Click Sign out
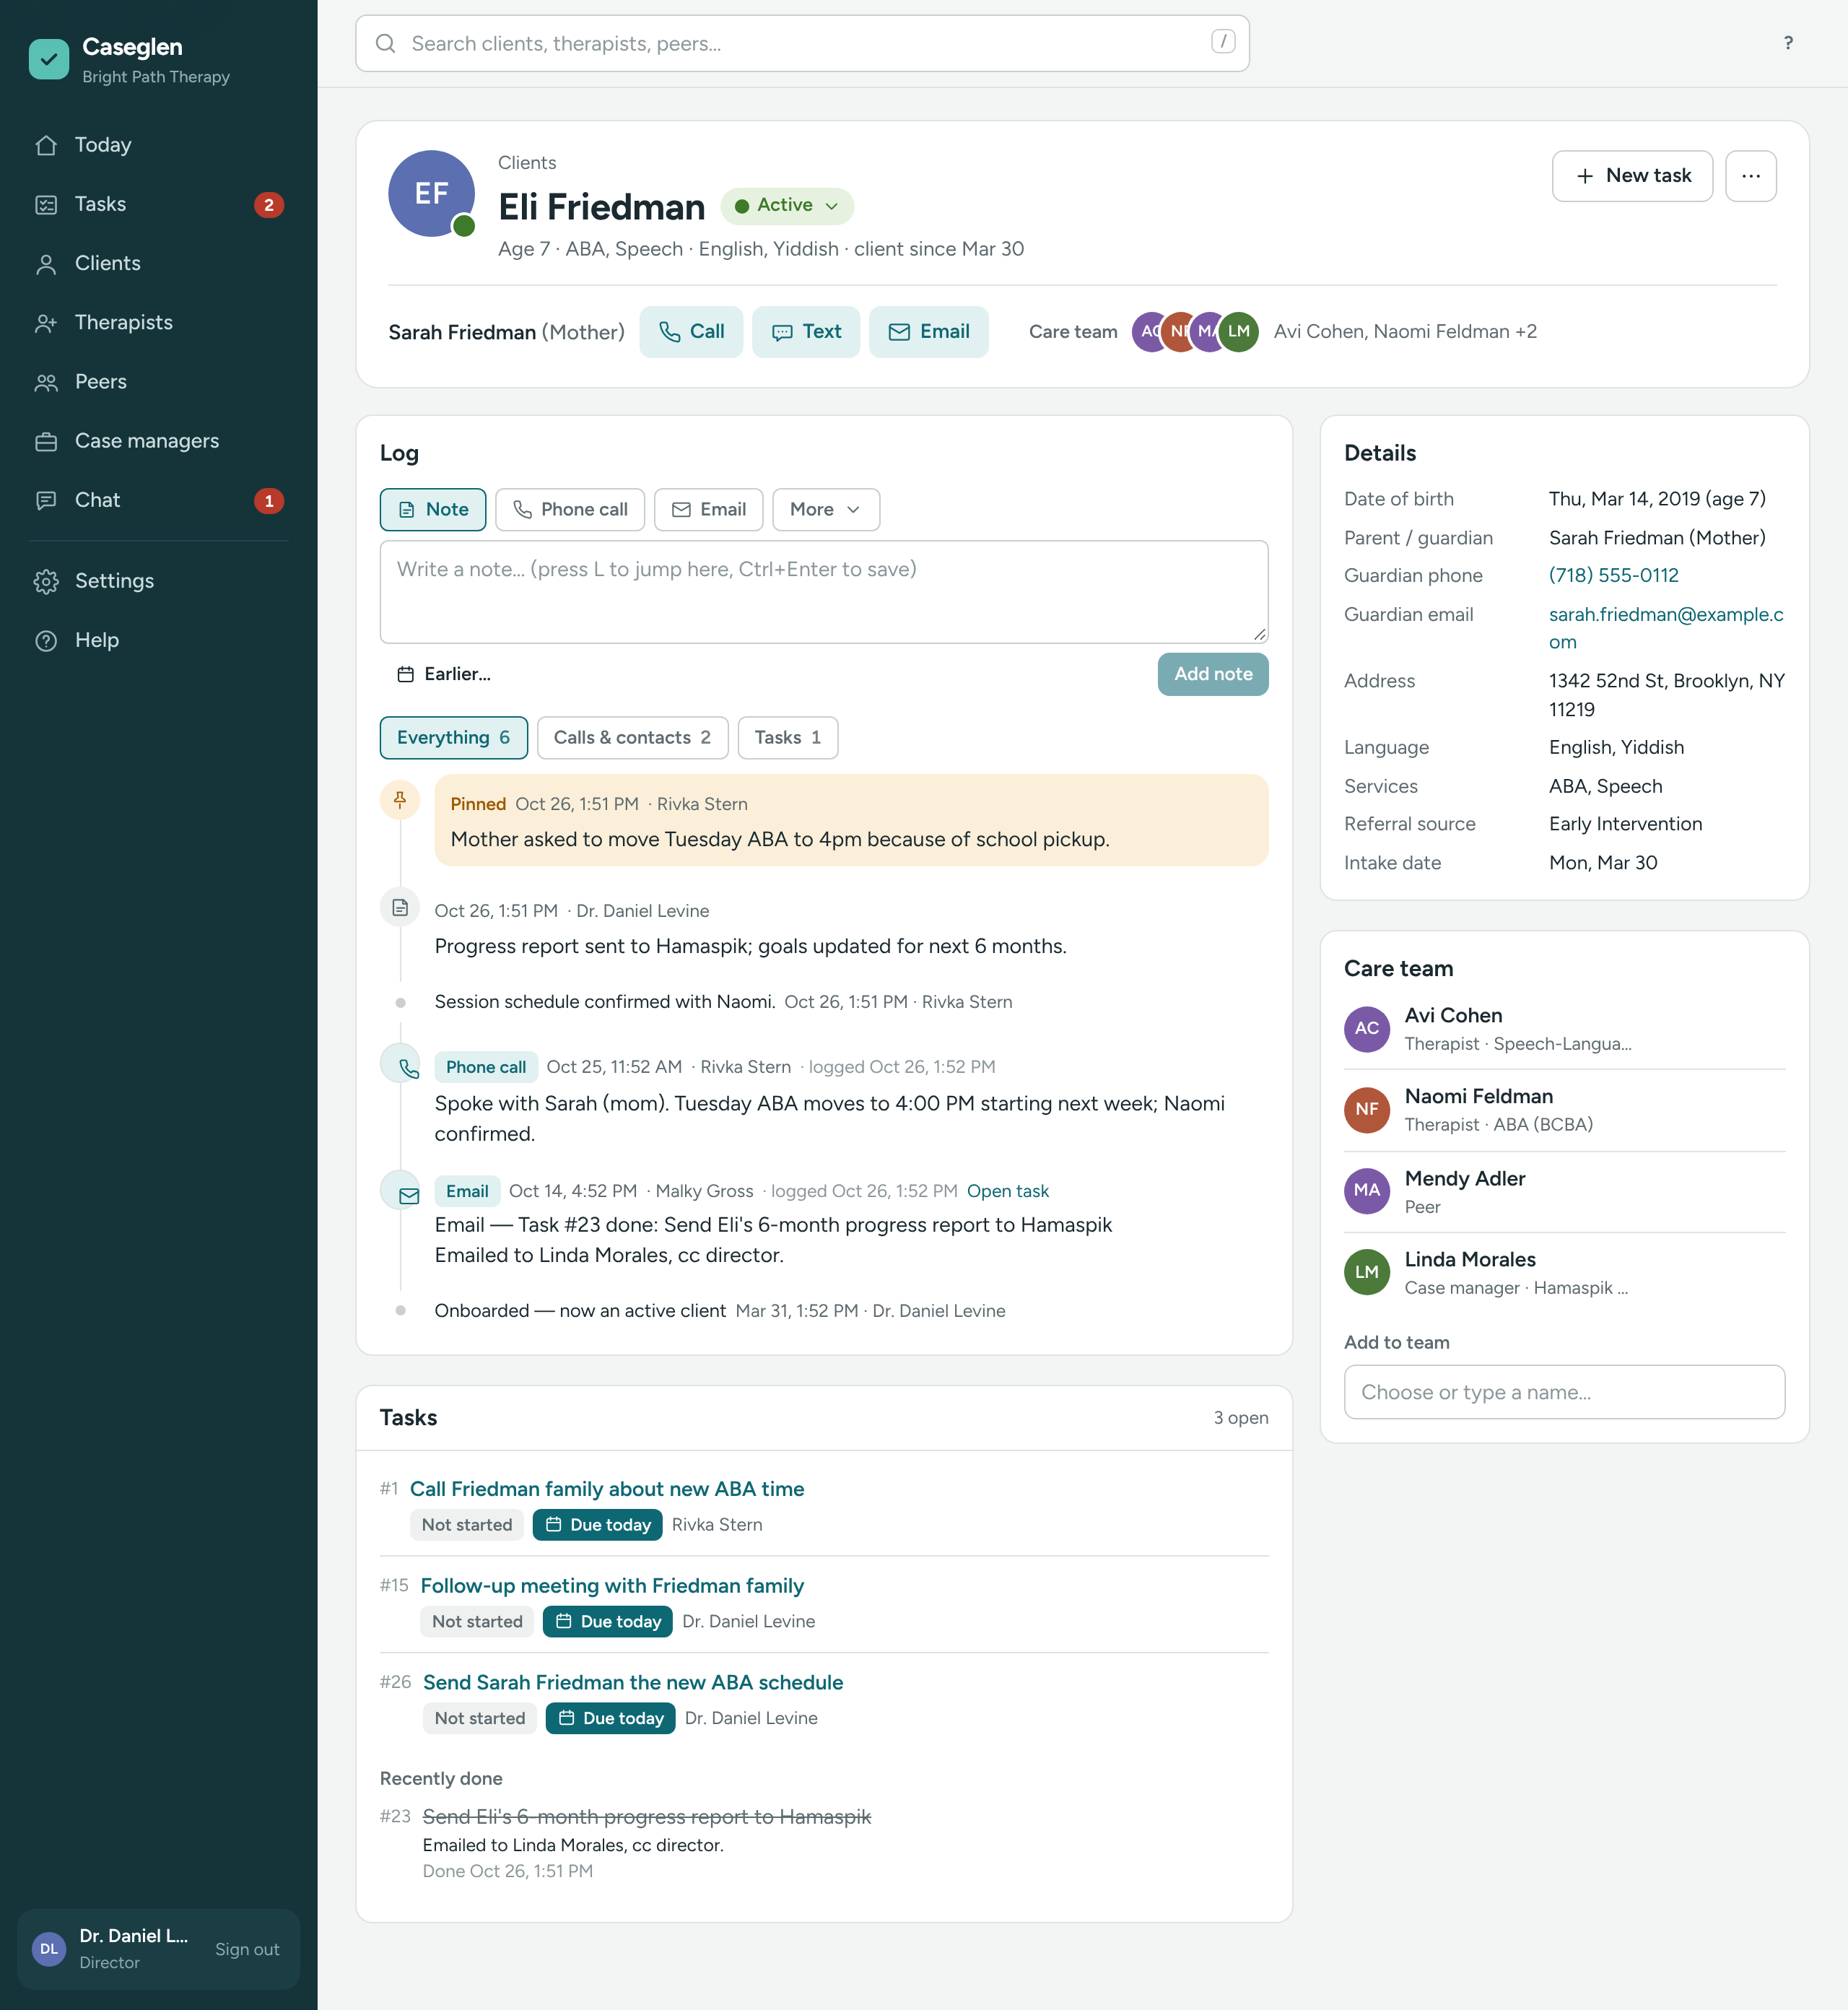Viewport: 1848px width, 2010px height. tap(247, 1949)
